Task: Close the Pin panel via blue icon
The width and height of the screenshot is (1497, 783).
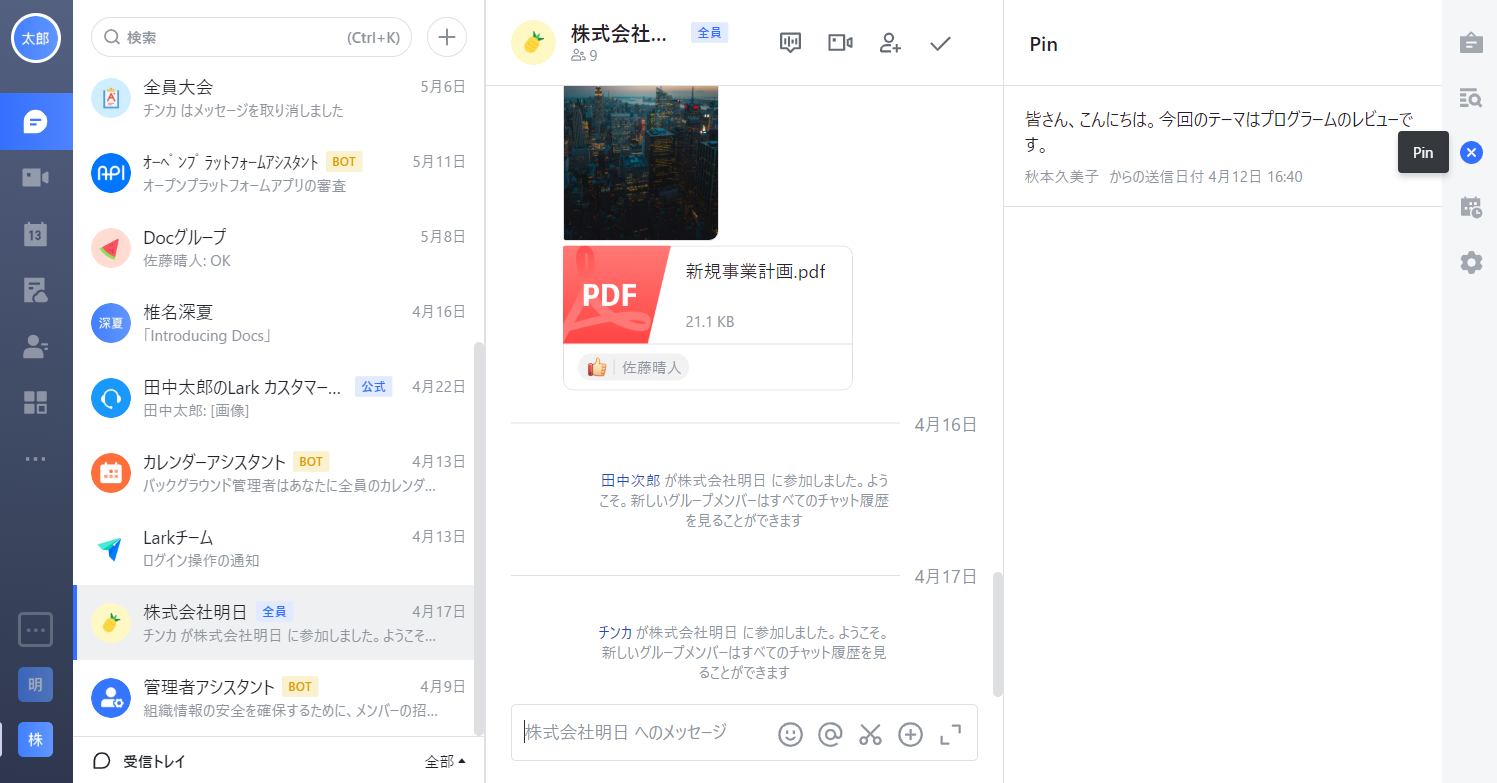Action: click(1471, 153)
